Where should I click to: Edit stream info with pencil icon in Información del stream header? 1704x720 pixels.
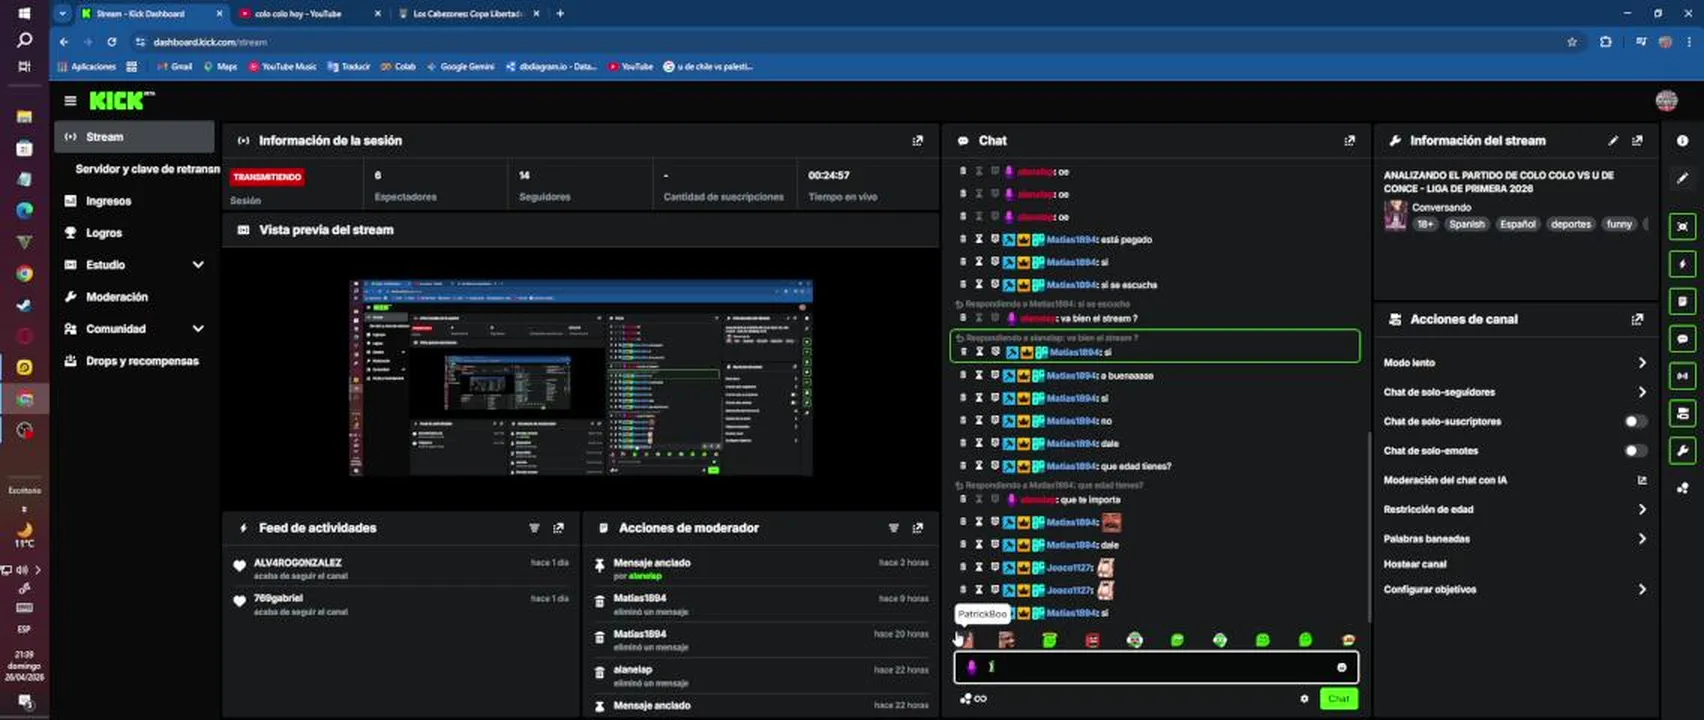(x=1613, y=141)
